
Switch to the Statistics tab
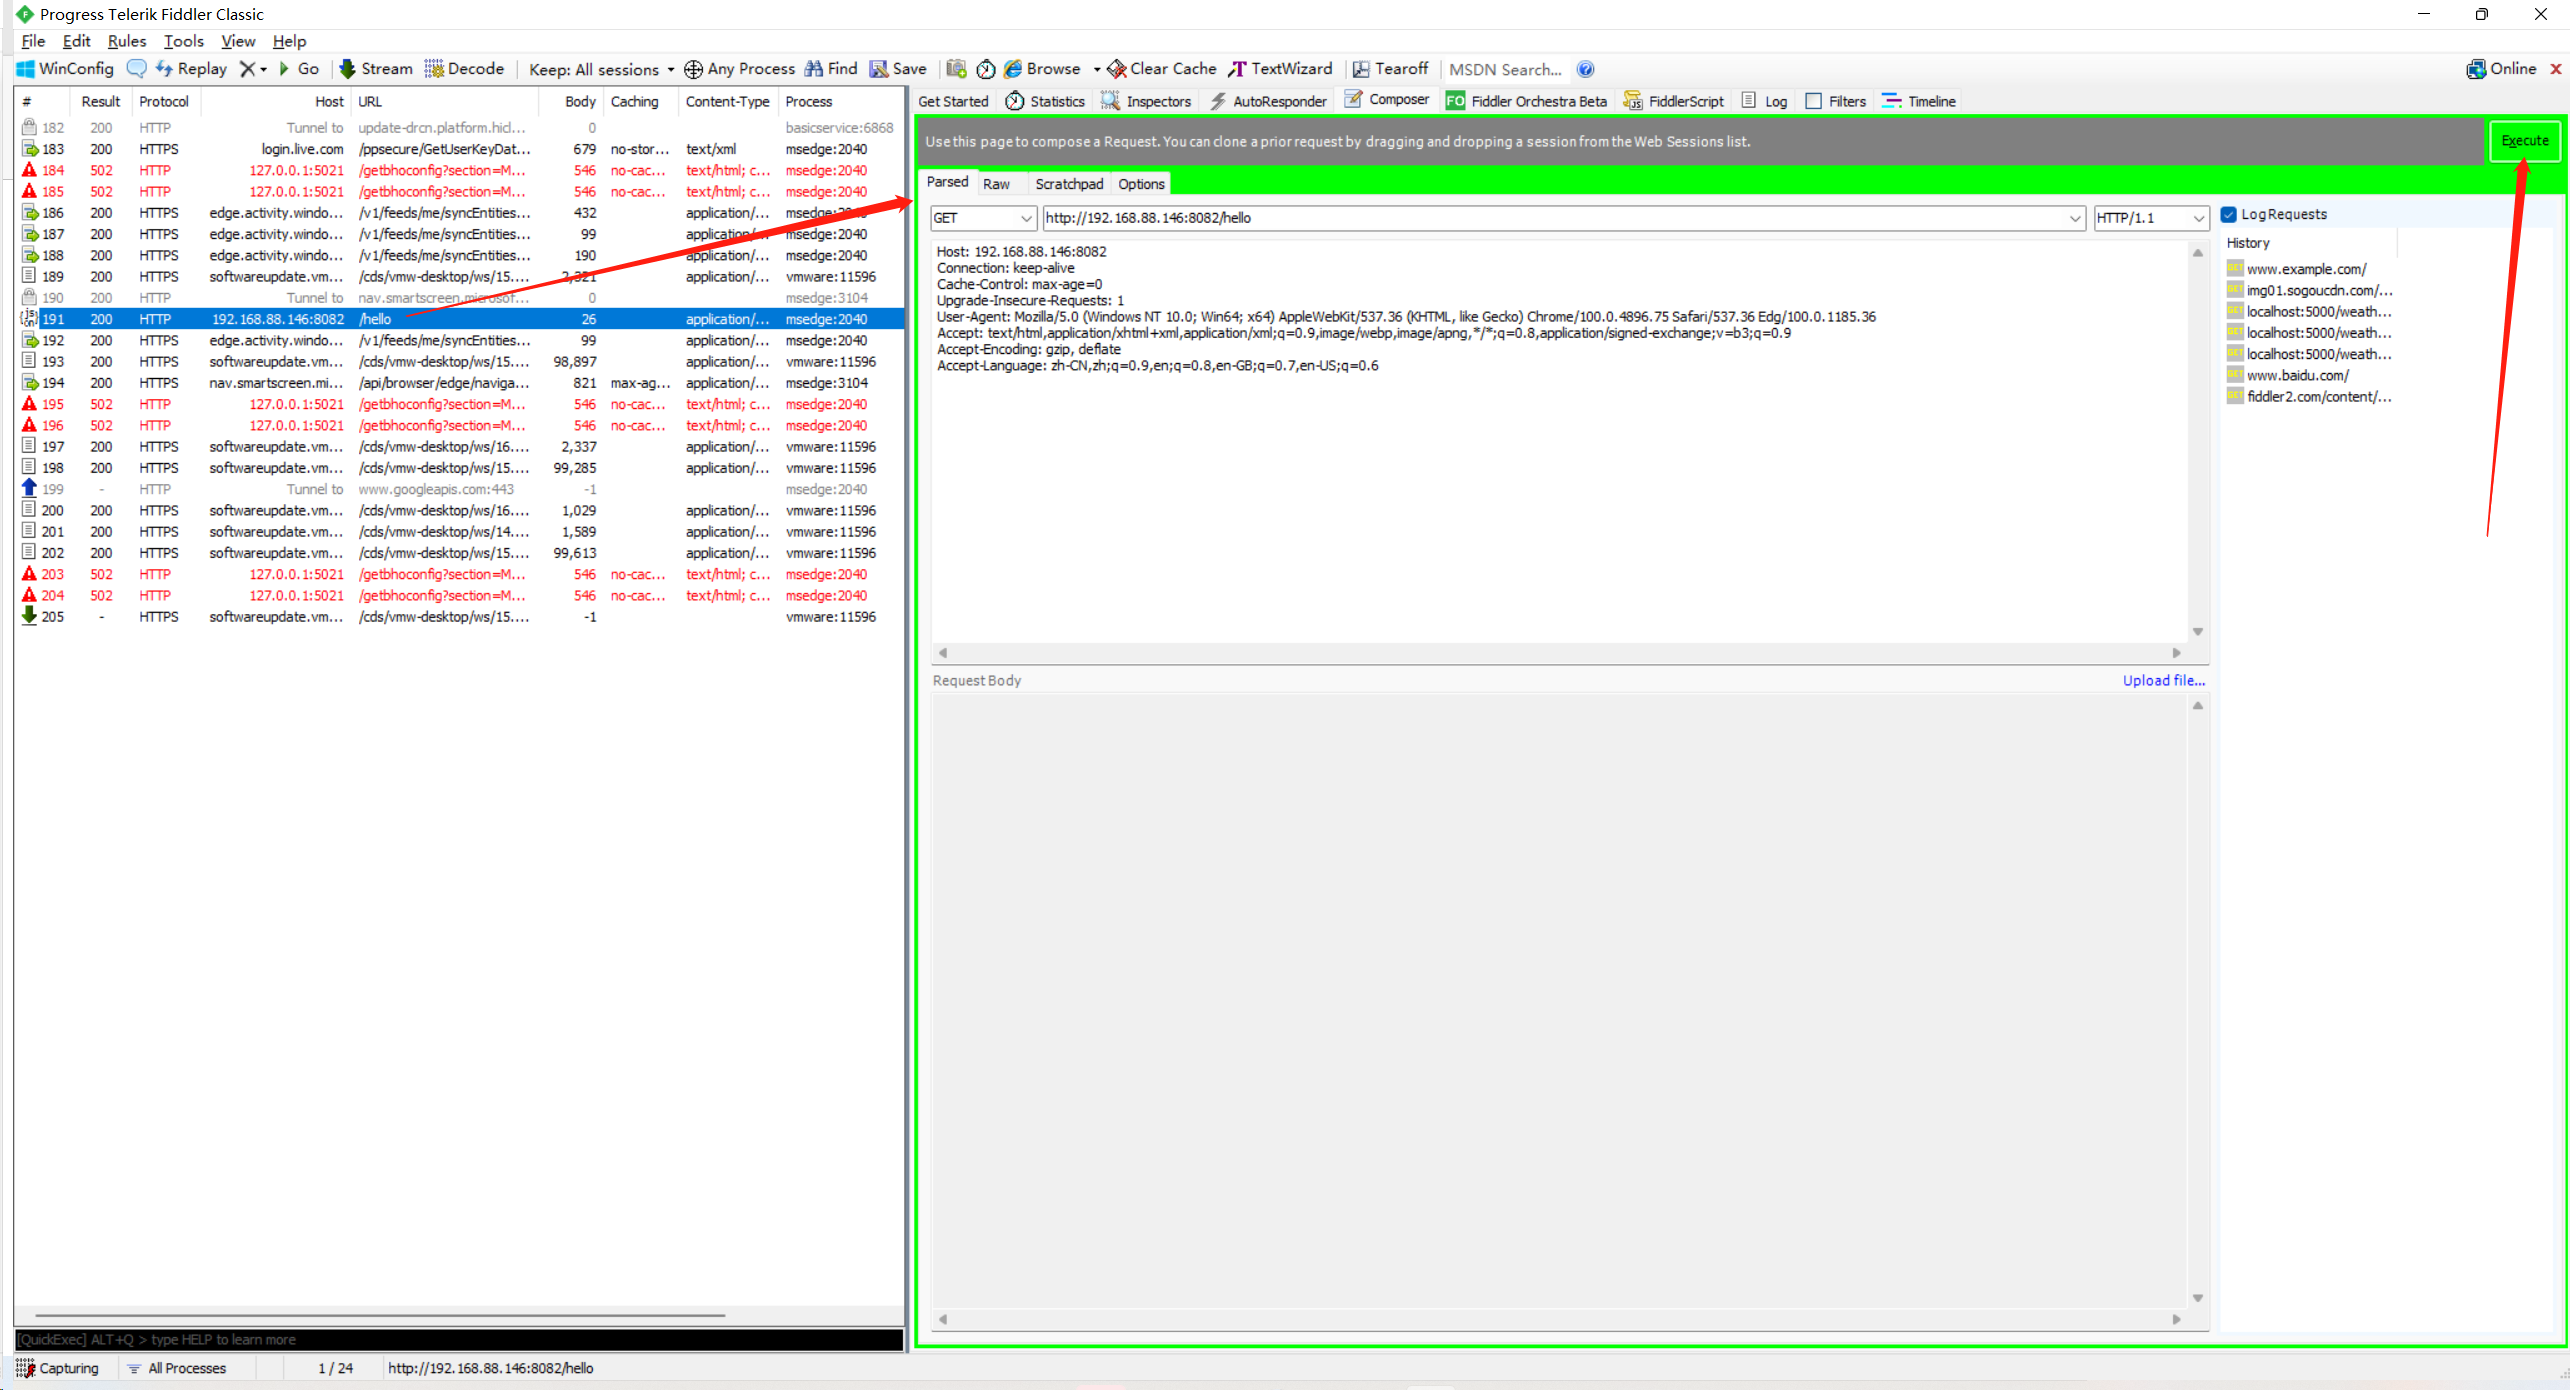1045,101
